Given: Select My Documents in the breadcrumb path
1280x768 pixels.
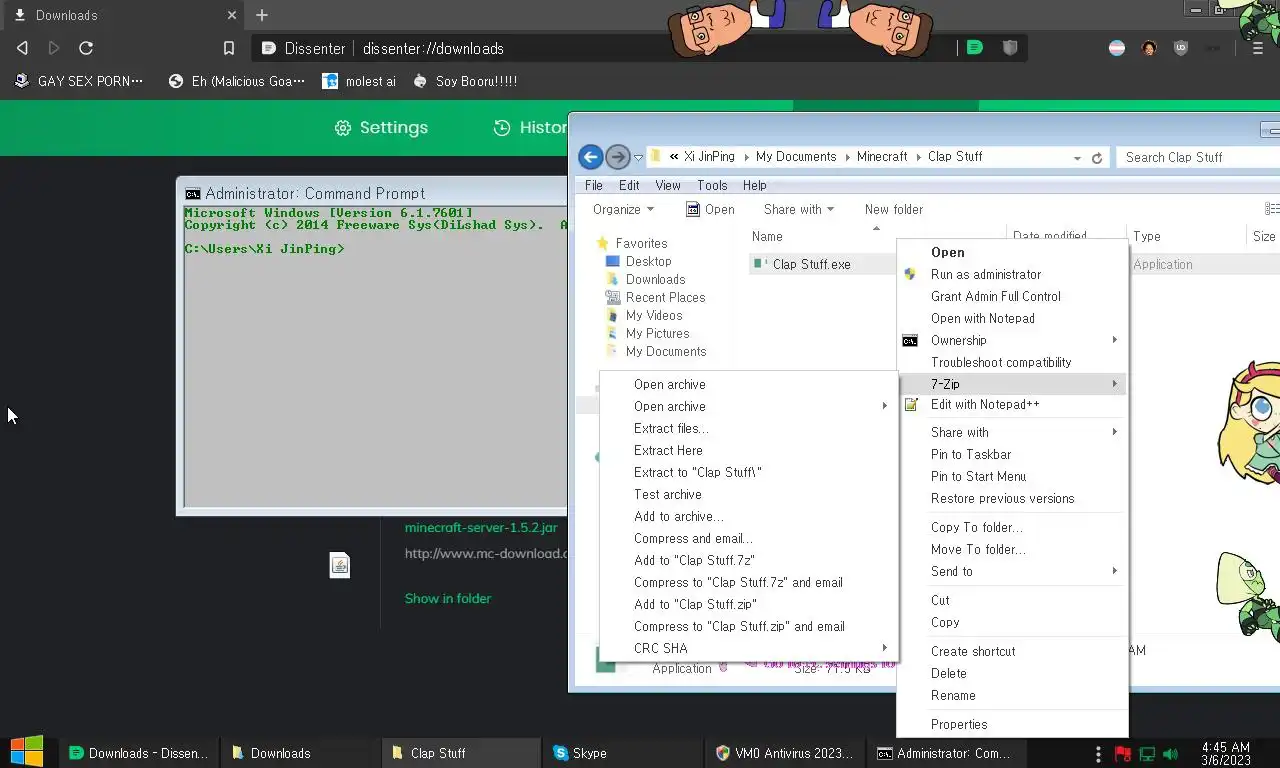Looking at the screenshot, I should [x=796, y=157].
